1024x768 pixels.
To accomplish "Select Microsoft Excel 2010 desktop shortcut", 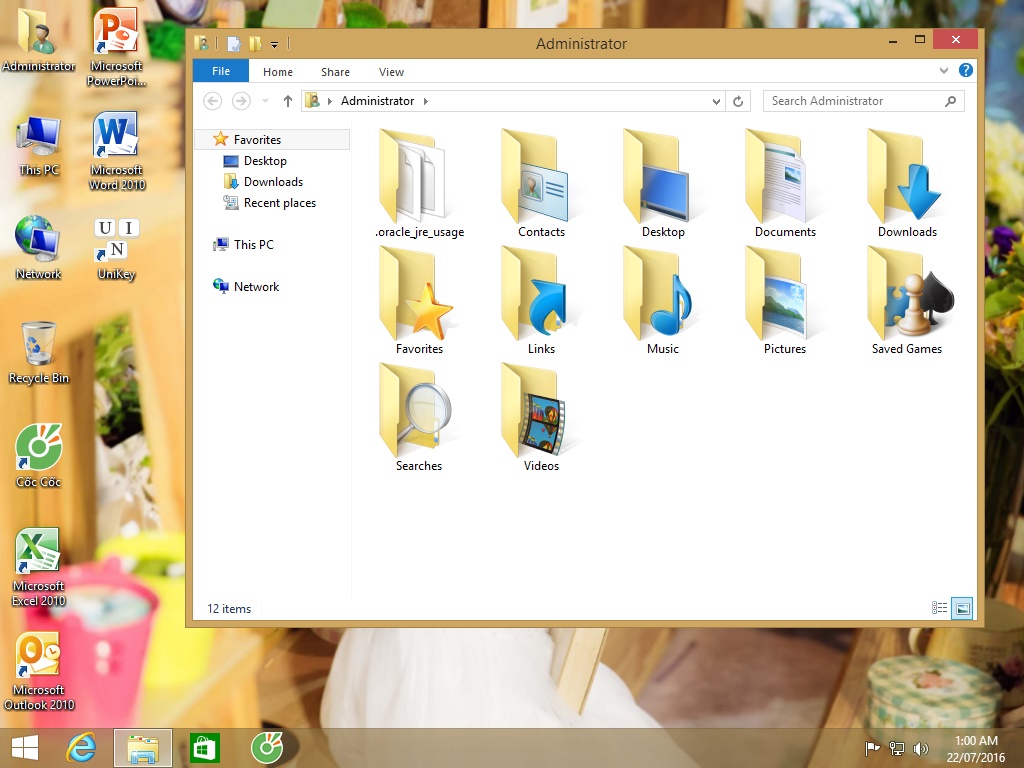I will (x=39, y=567).
